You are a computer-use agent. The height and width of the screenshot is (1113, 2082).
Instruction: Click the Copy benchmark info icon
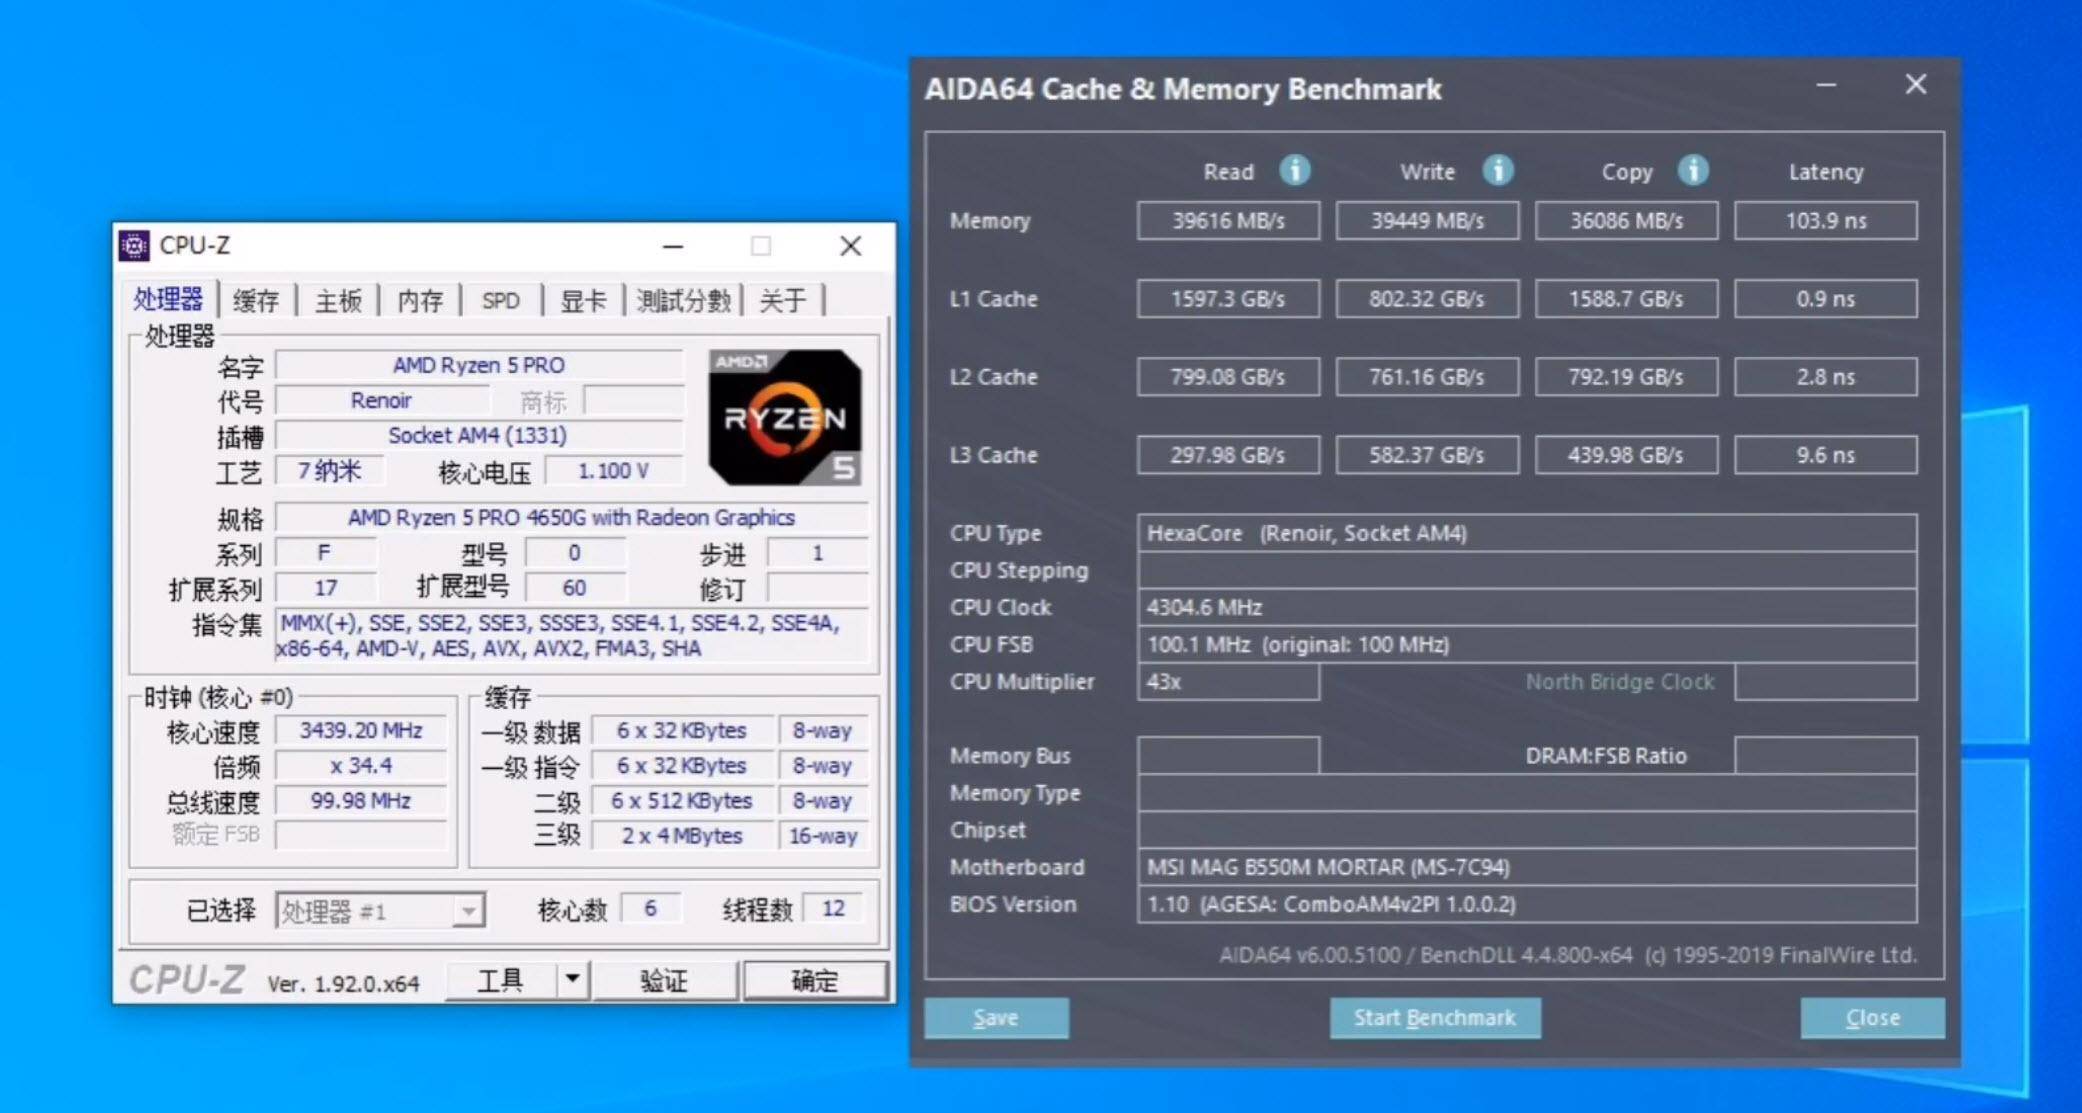tap(1694, 171)
